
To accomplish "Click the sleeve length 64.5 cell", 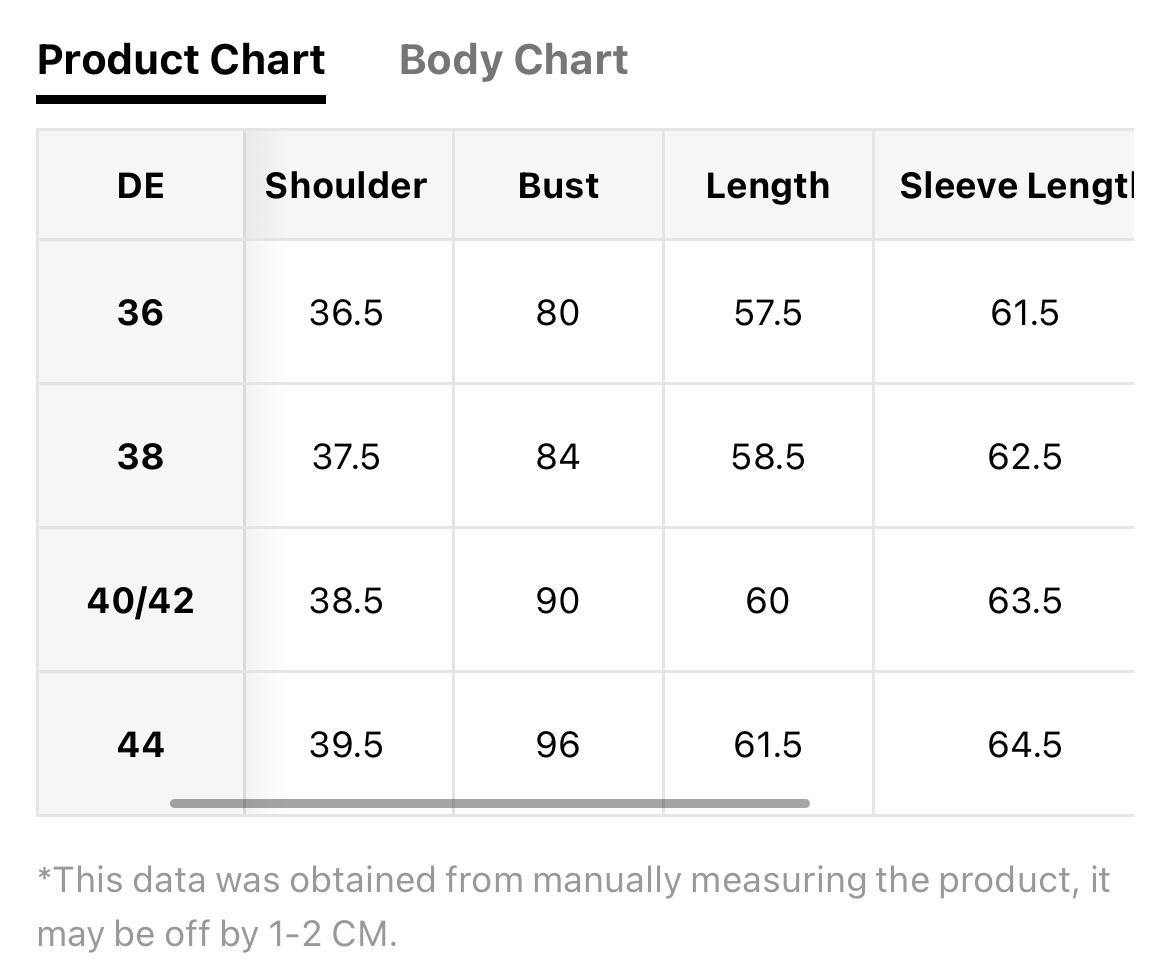I will [1004, 744].
